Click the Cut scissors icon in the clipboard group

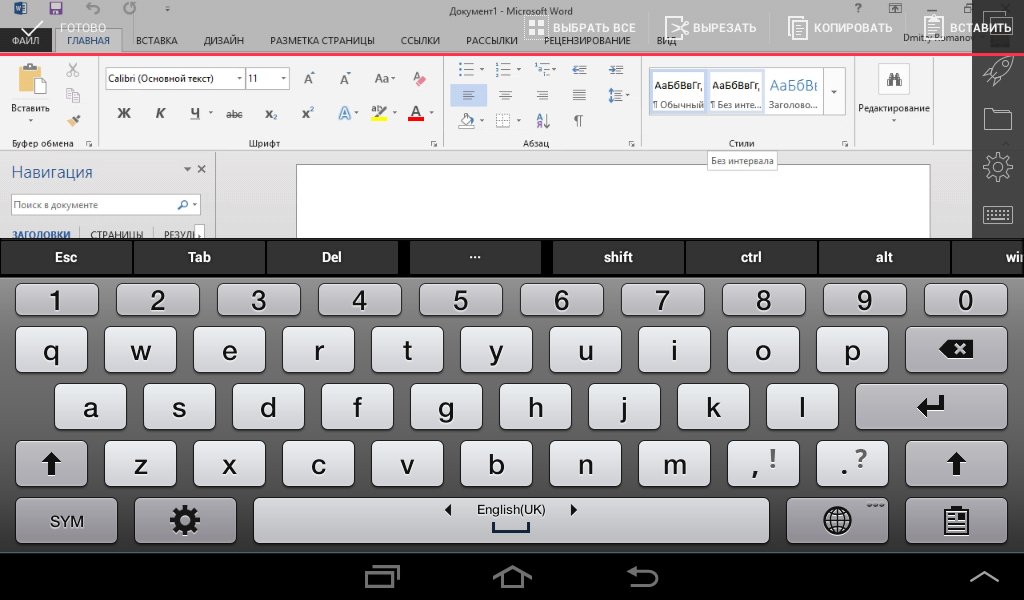(x=72, y=71)
